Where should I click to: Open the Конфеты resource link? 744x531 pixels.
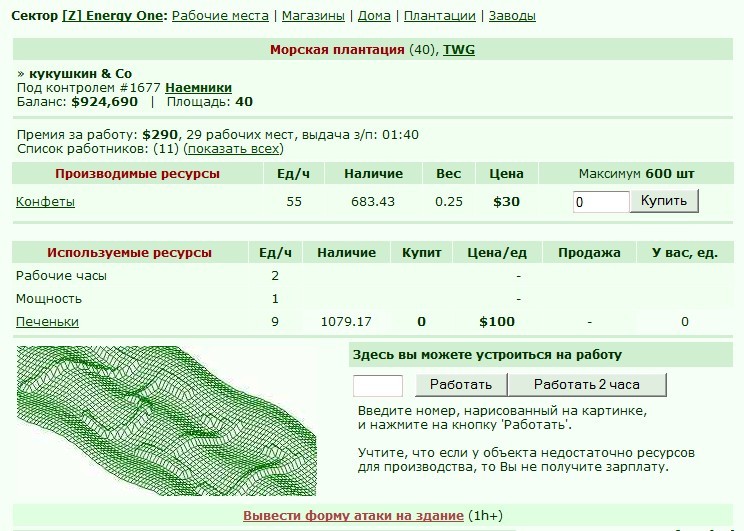46,202
